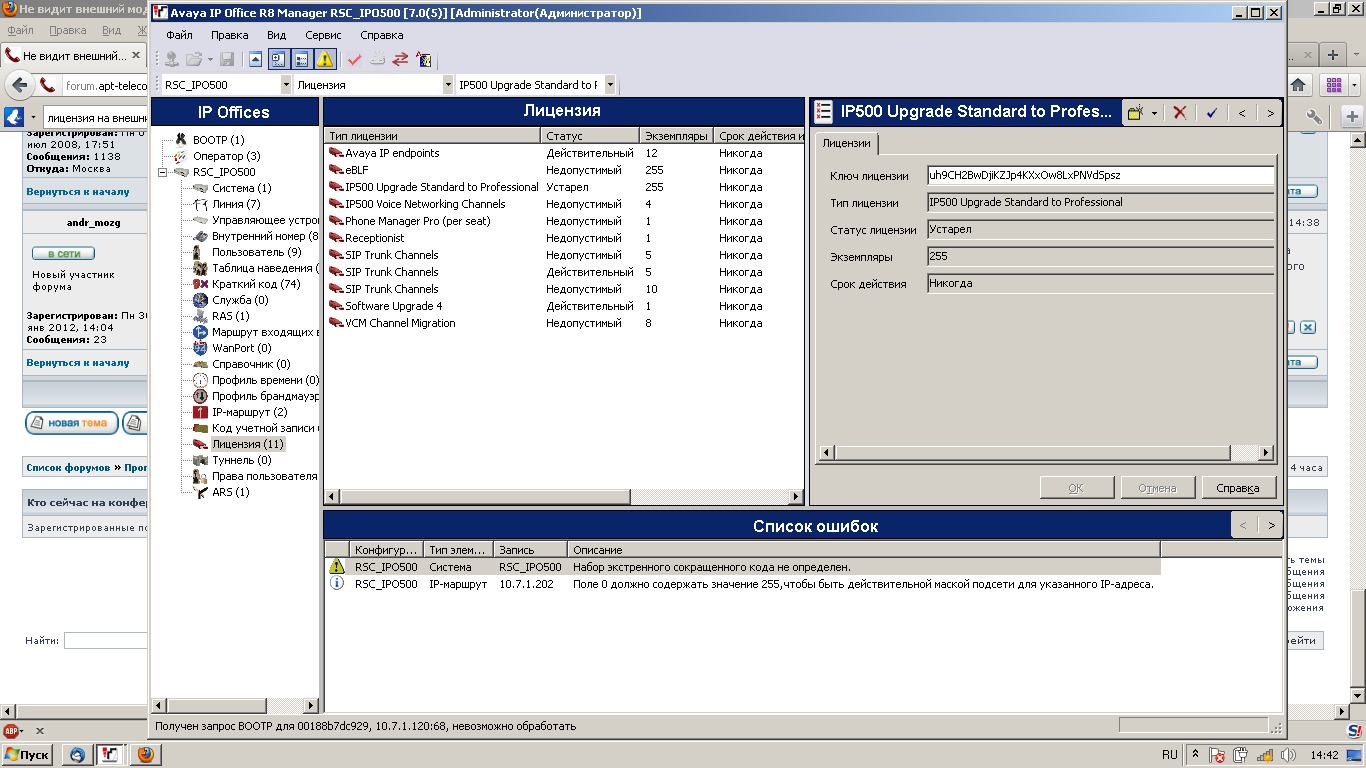Viewport: 1366px width, 768px height.
Task: Open the Лицензия category dropdown
Action: (x=447, y=85)
